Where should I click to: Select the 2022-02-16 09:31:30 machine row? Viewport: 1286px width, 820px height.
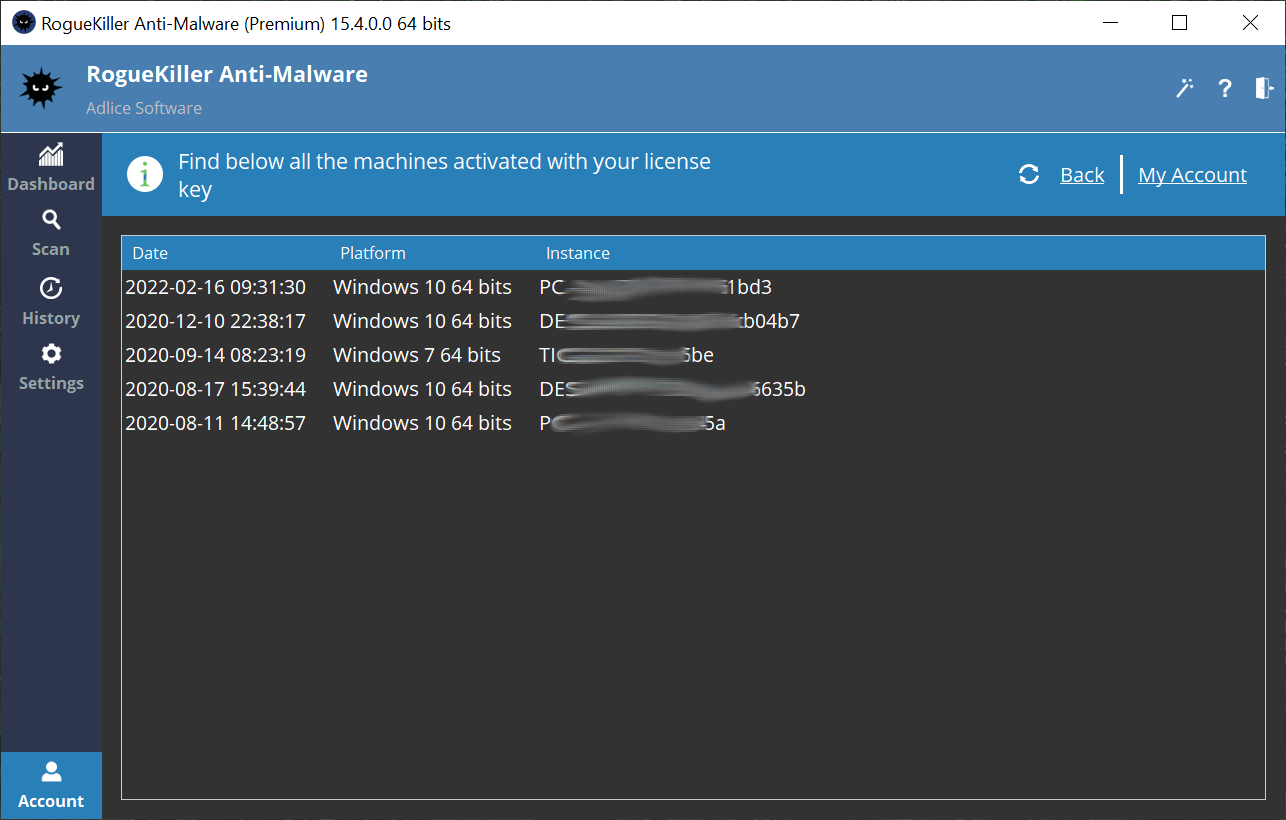(215, 288)
